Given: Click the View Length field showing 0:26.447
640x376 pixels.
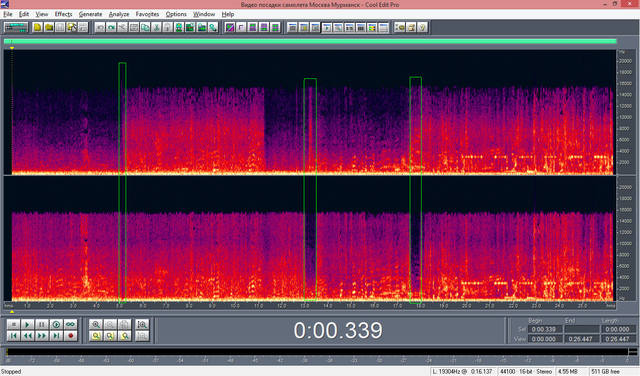Looking at the screenshot, I should click(618, 339).
